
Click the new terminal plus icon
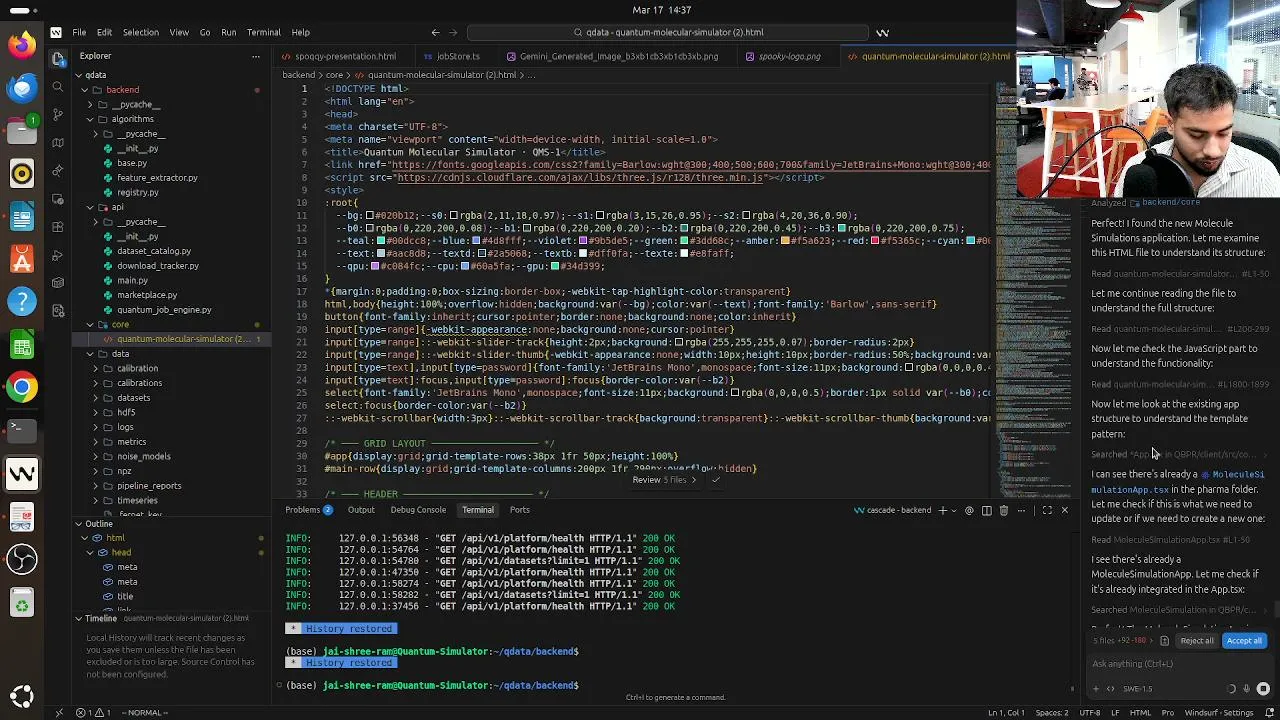pos(942,510)
